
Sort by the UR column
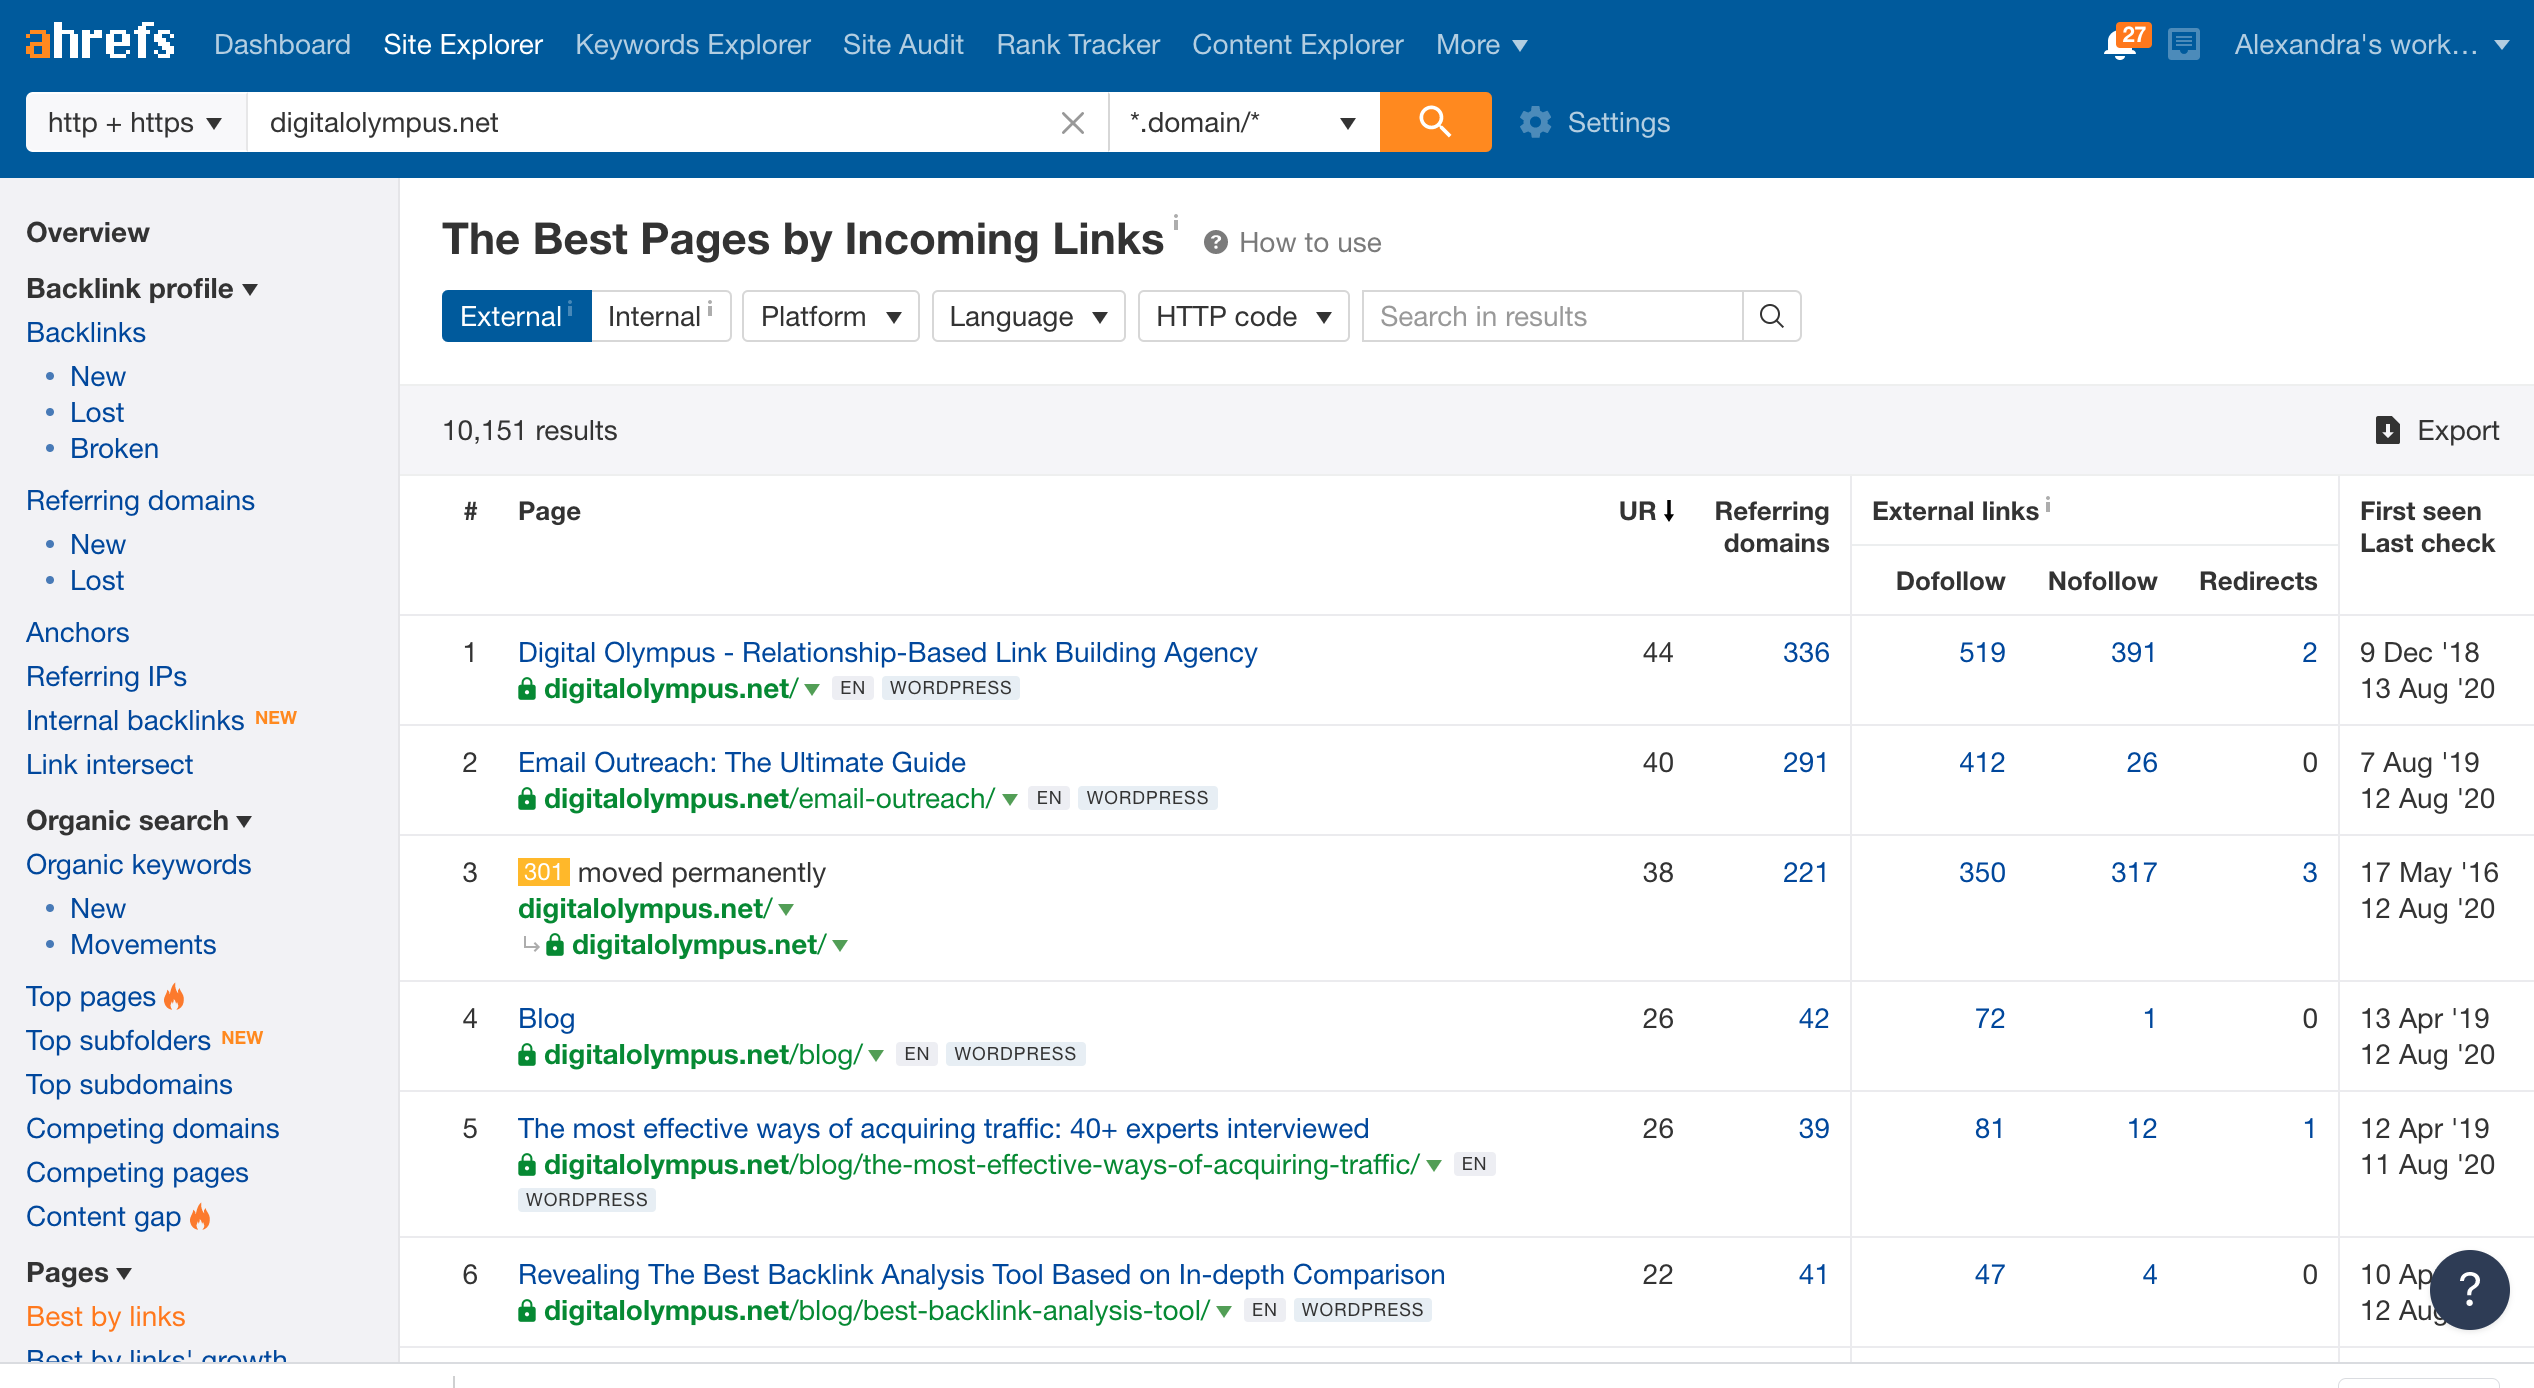1646,511
